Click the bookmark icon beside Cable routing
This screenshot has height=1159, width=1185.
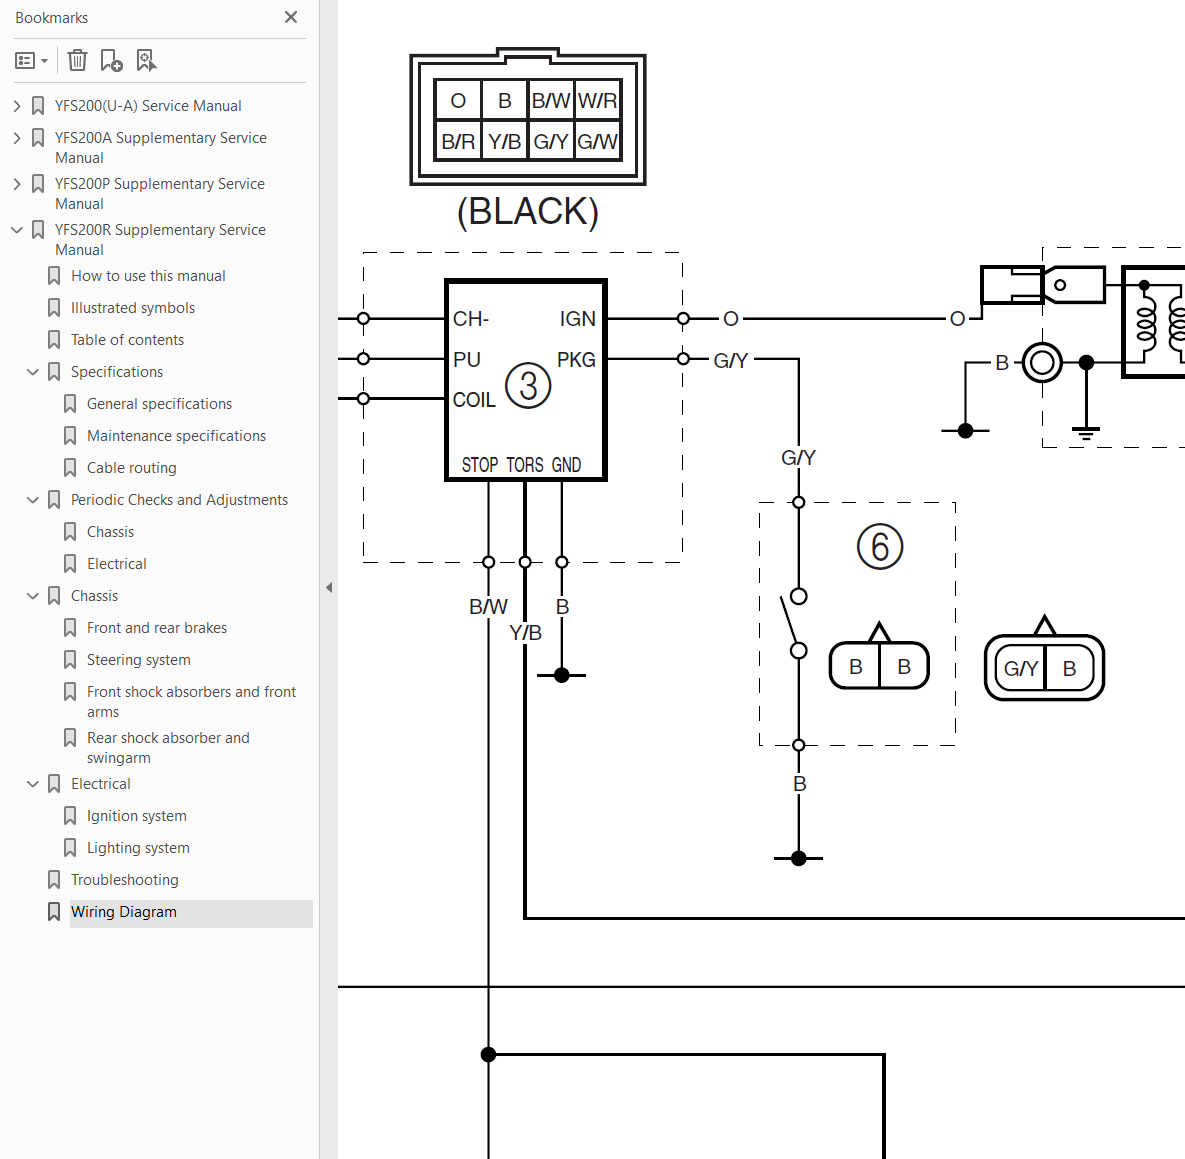(x=70, y=468)
